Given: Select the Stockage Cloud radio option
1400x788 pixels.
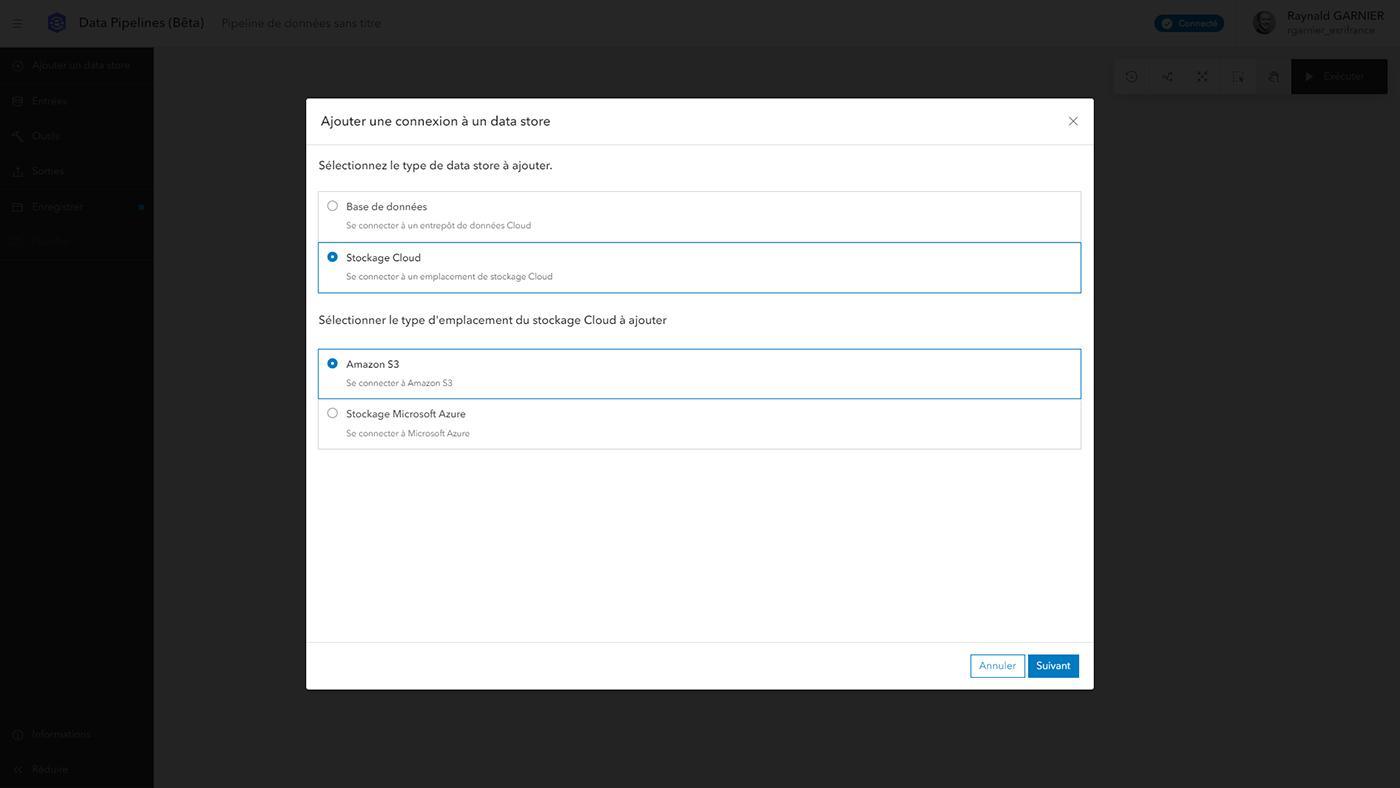Looking at the screenshot, I should coord(332,257).
